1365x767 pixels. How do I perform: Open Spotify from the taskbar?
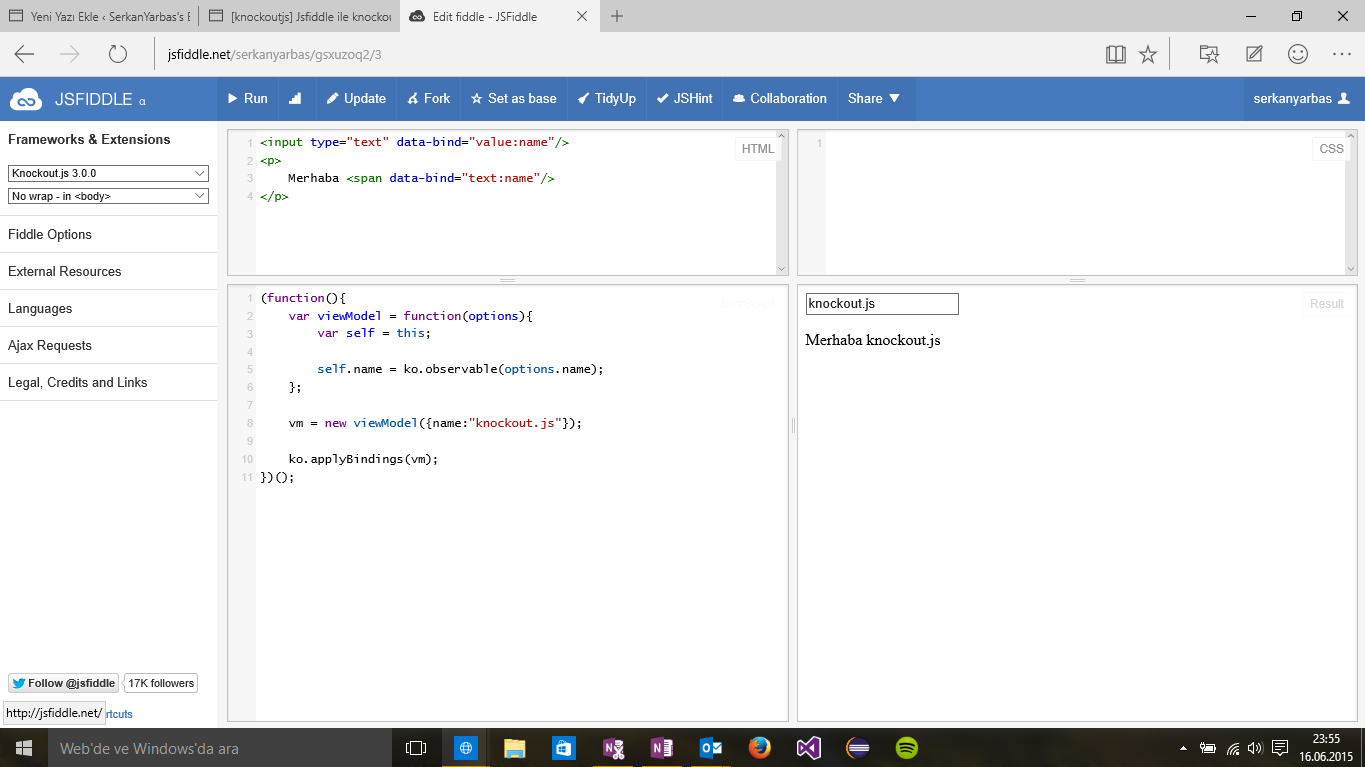[x=907, y=747]
